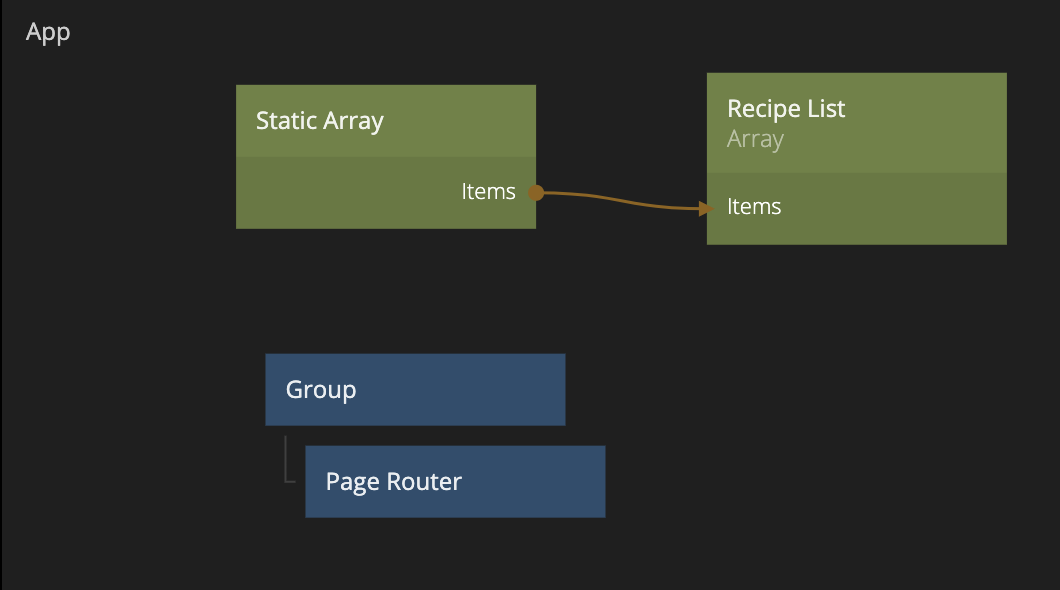
Task: Click the Array subtitle under Recipe List
Action: pos(755,139)
